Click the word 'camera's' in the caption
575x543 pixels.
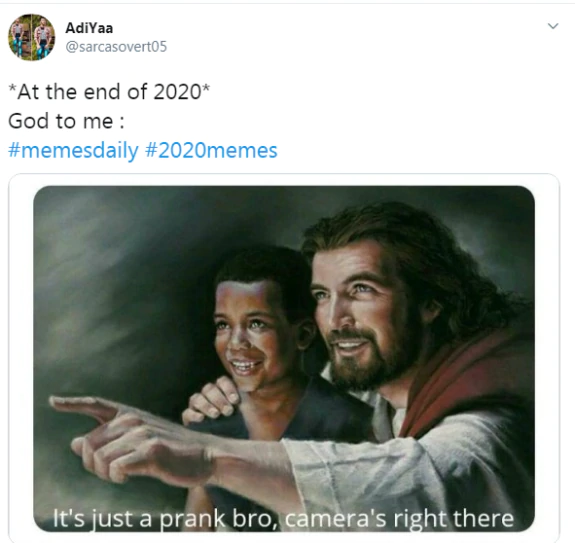pyautogui.click(x=336, y=519)
